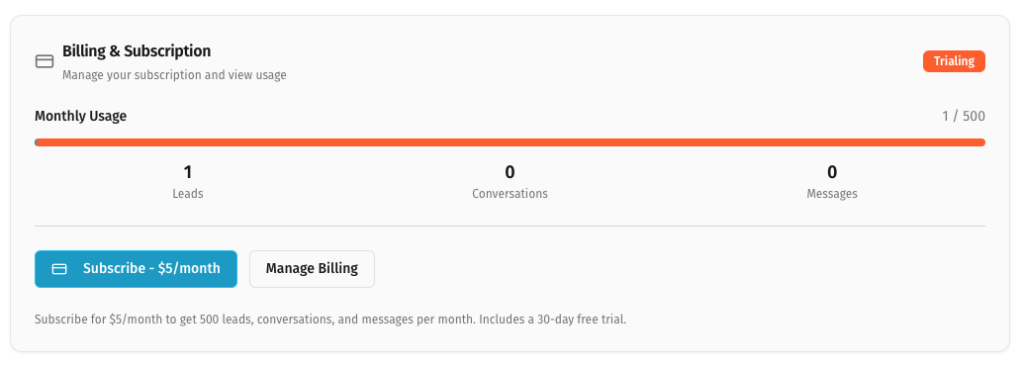The height and width of the screenshot is (366, 1024).
Task: Click the Conversations count number
Action: (x=510, y=173)
